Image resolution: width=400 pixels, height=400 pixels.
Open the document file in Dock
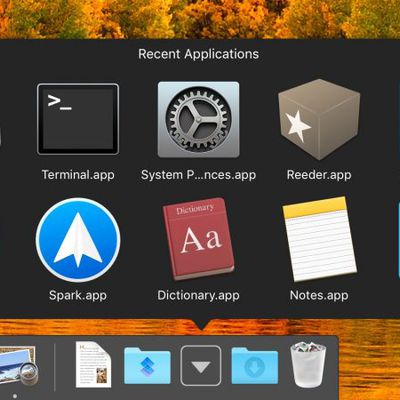click(x=93, y=364)
